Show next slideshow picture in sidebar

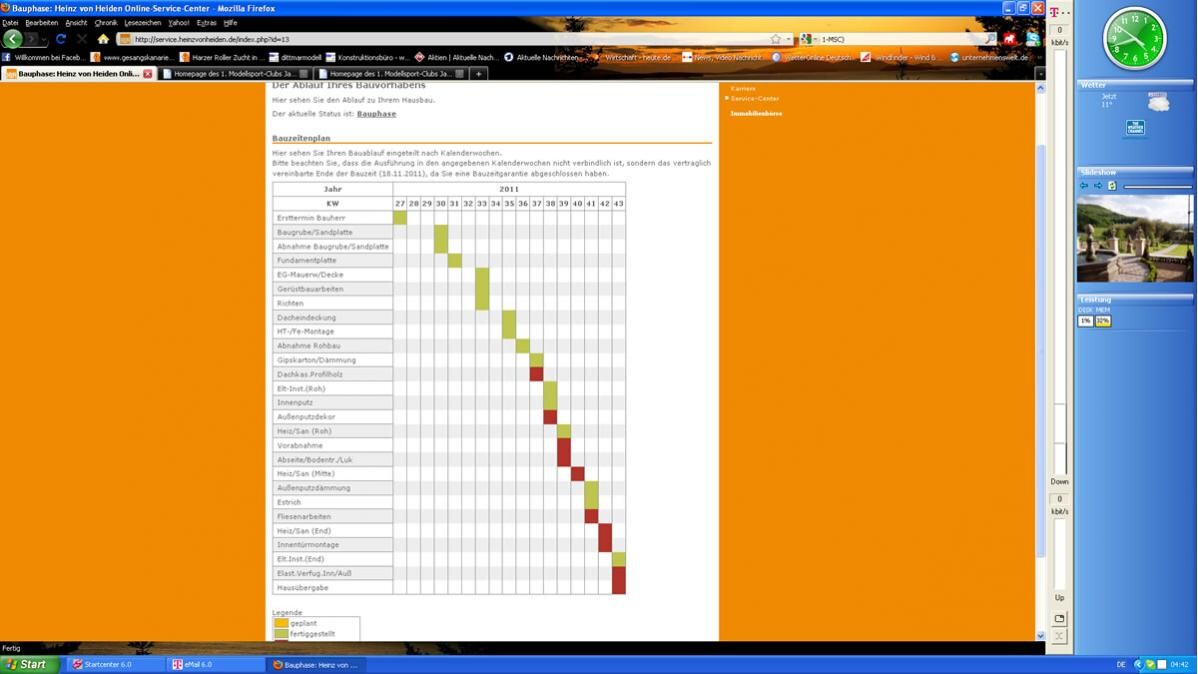[1097, 186]
